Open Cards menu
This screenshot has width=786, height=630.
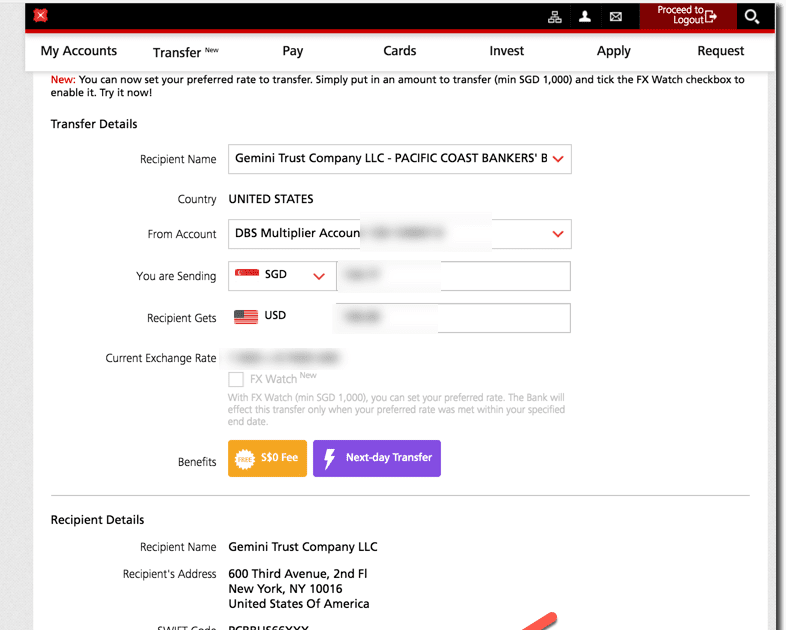pyautogui.click(x=400, y=51)
